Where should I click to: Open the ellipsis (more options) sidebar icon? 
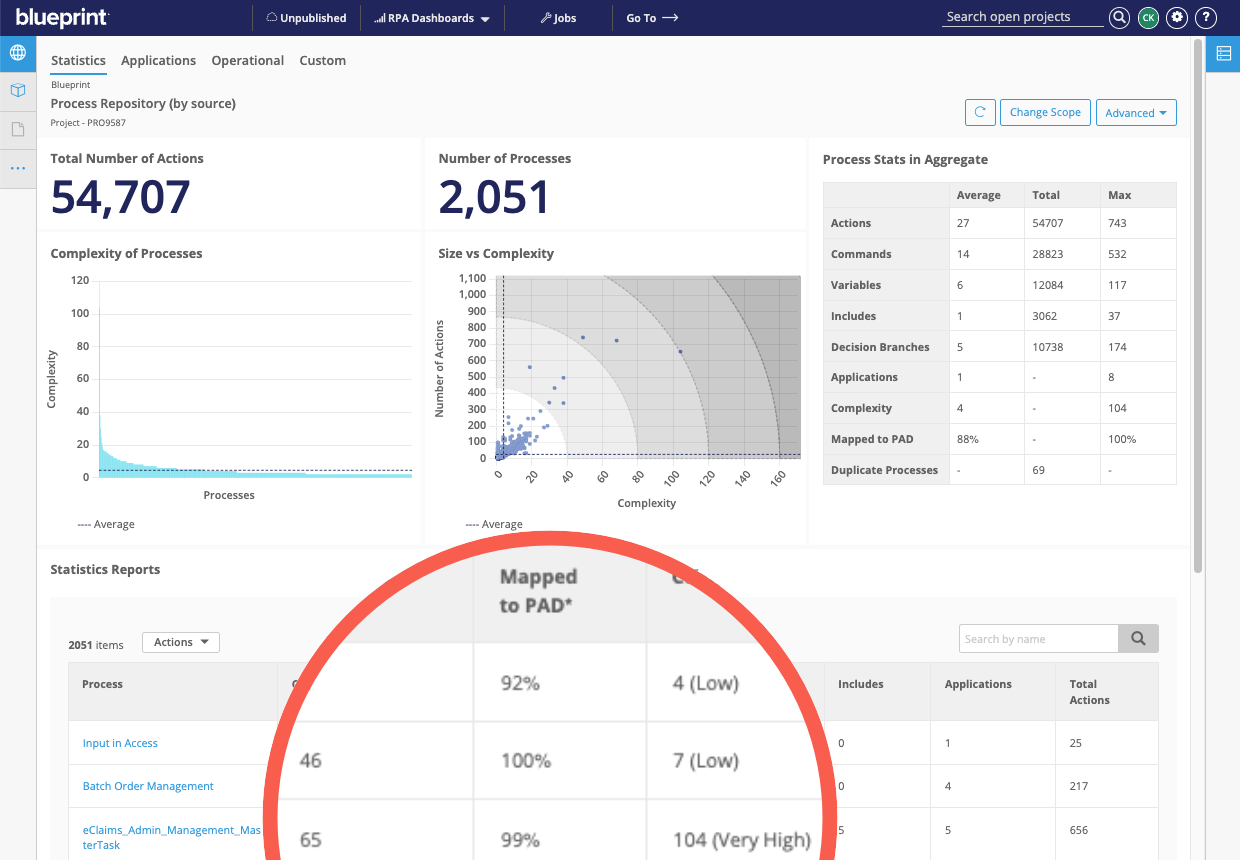(18, 167)
